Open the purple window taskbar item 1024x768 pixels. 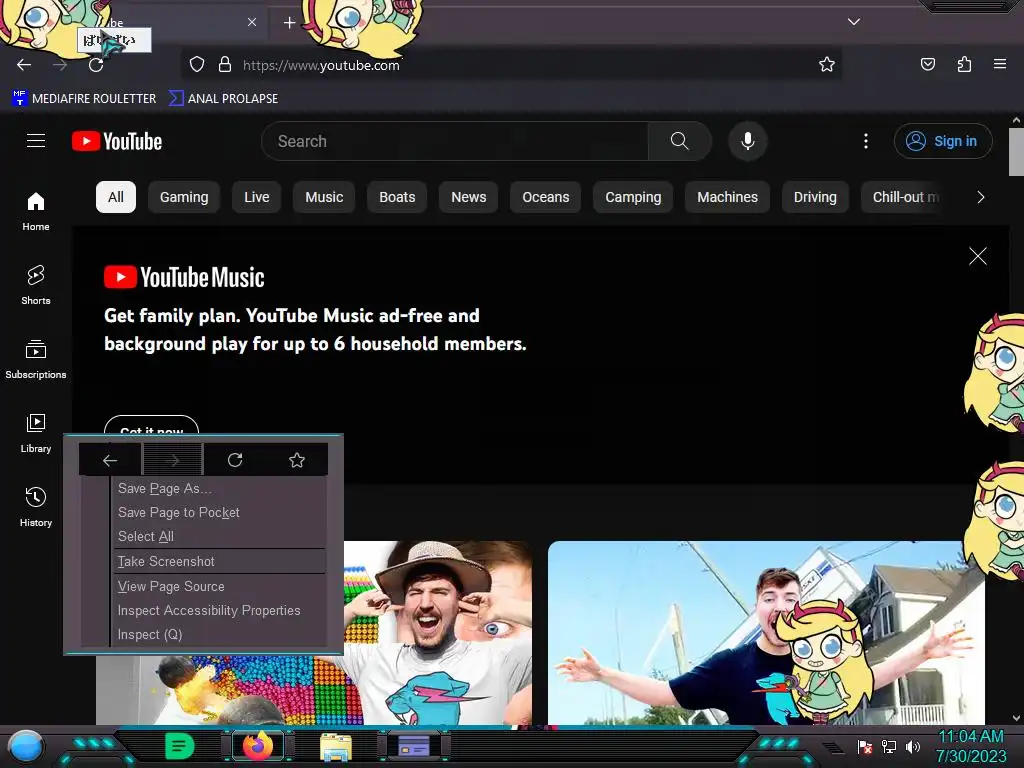coord(413,746)
